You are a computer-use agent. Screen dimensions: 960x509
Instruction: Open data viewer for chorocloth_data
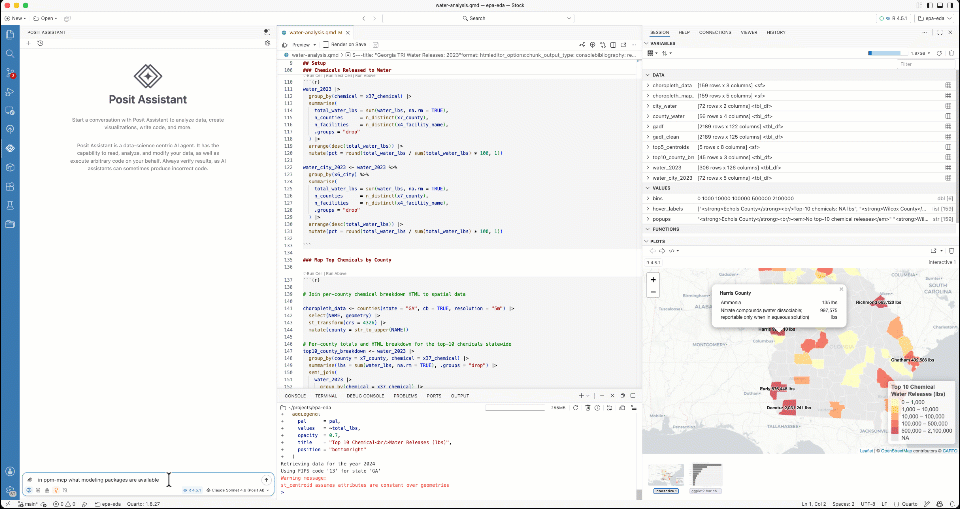pos(947,86)
